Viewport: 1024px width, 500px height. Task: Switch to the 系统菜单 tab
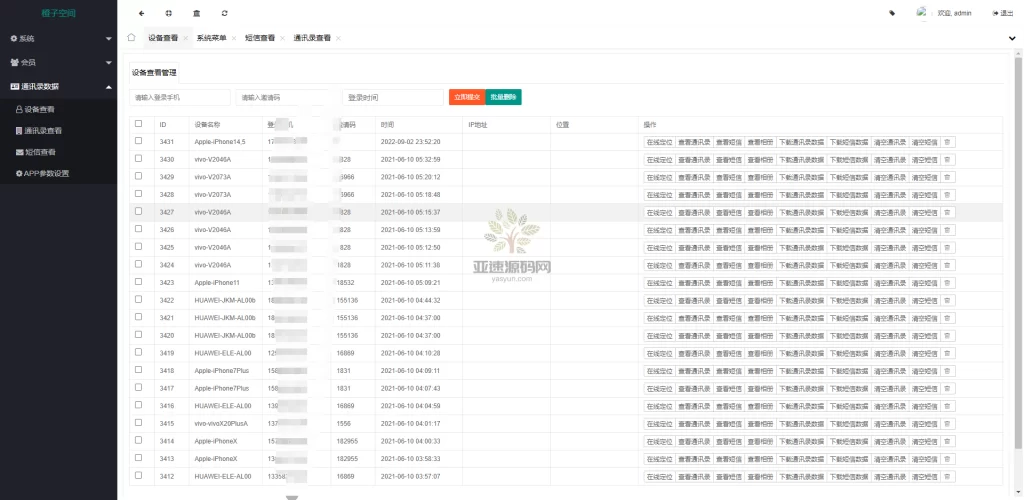tap(212, 39)
